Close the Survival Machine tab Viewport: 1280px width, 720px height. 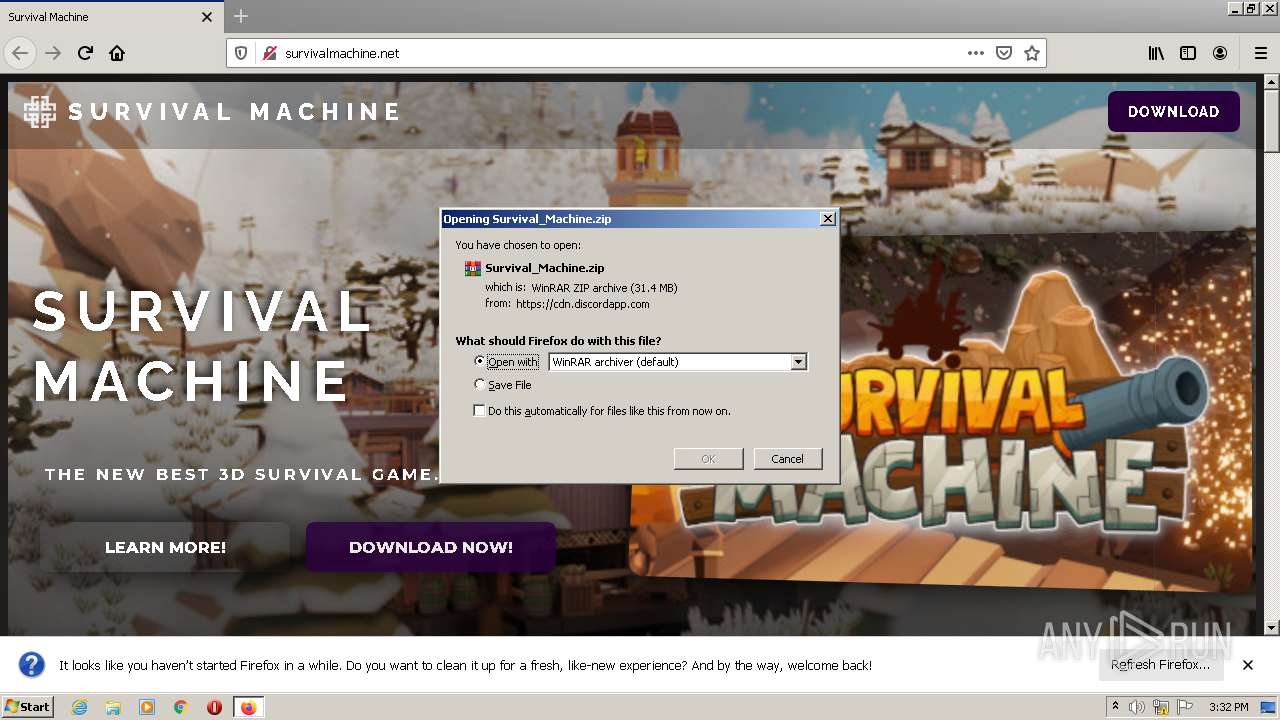coord(207,17)
